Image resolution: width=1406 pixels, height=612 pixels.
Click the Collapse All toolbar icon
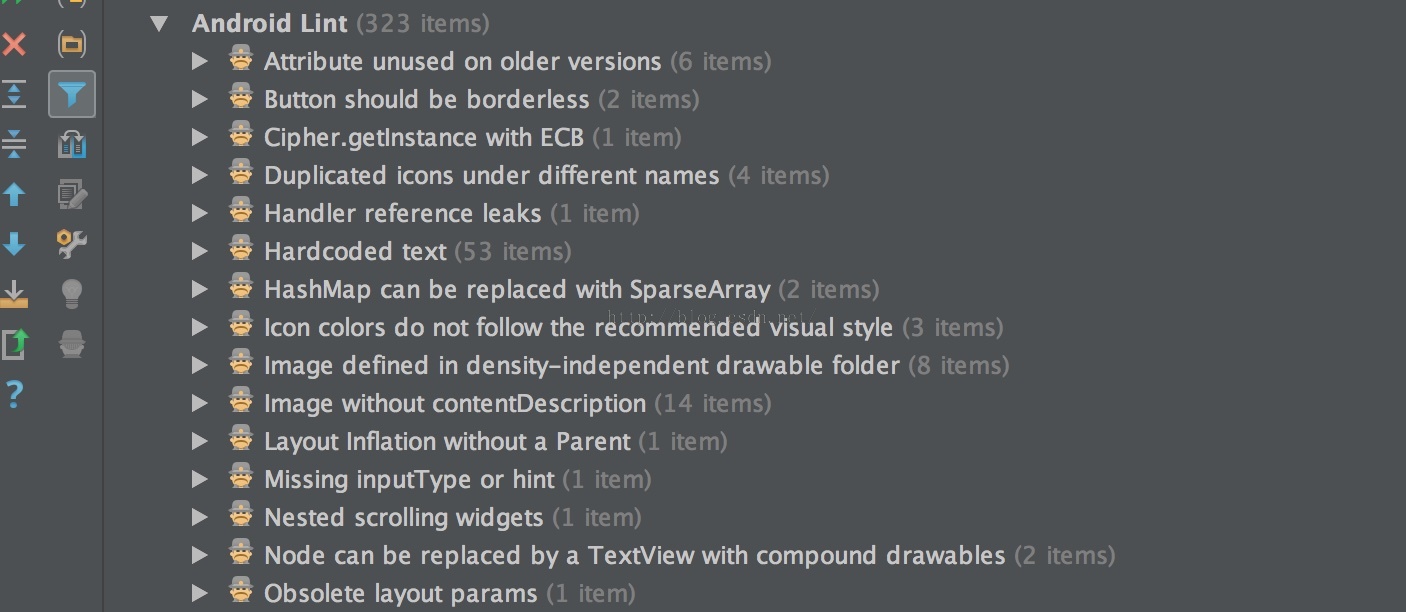click(x=14, y=144)
